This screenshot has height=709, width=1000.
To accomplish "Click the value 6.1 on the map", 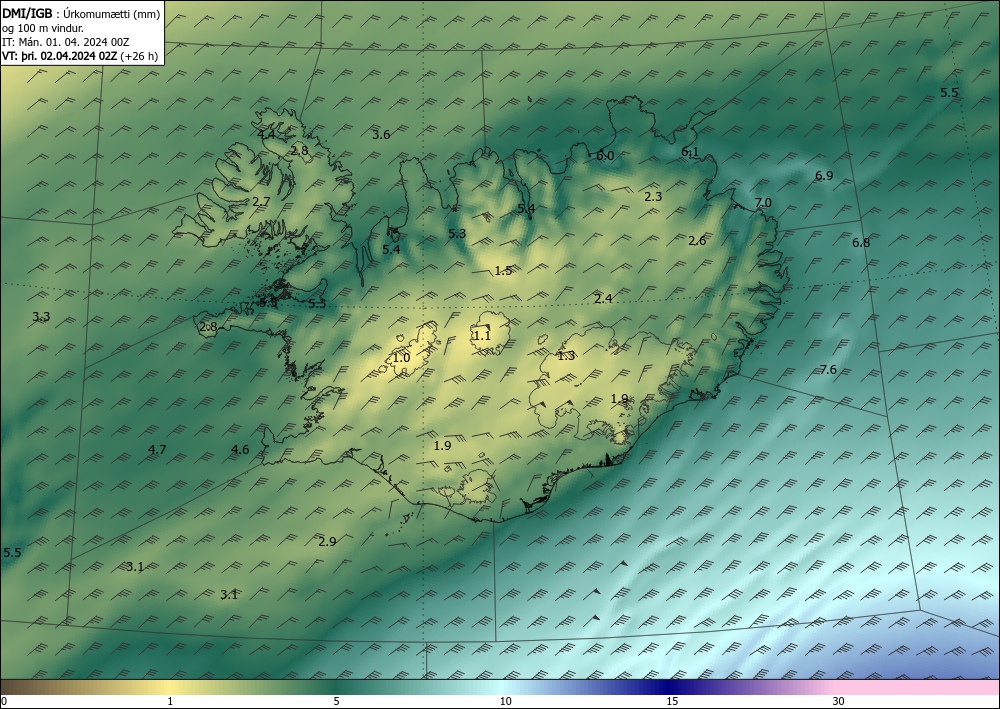I will 690,152.
